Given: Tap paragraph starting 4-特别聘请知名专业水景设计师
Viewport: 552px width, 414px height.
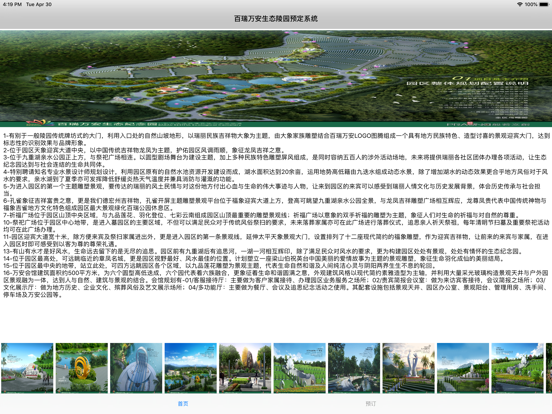Looking at the screenshot, I should (x=276, y=175).
